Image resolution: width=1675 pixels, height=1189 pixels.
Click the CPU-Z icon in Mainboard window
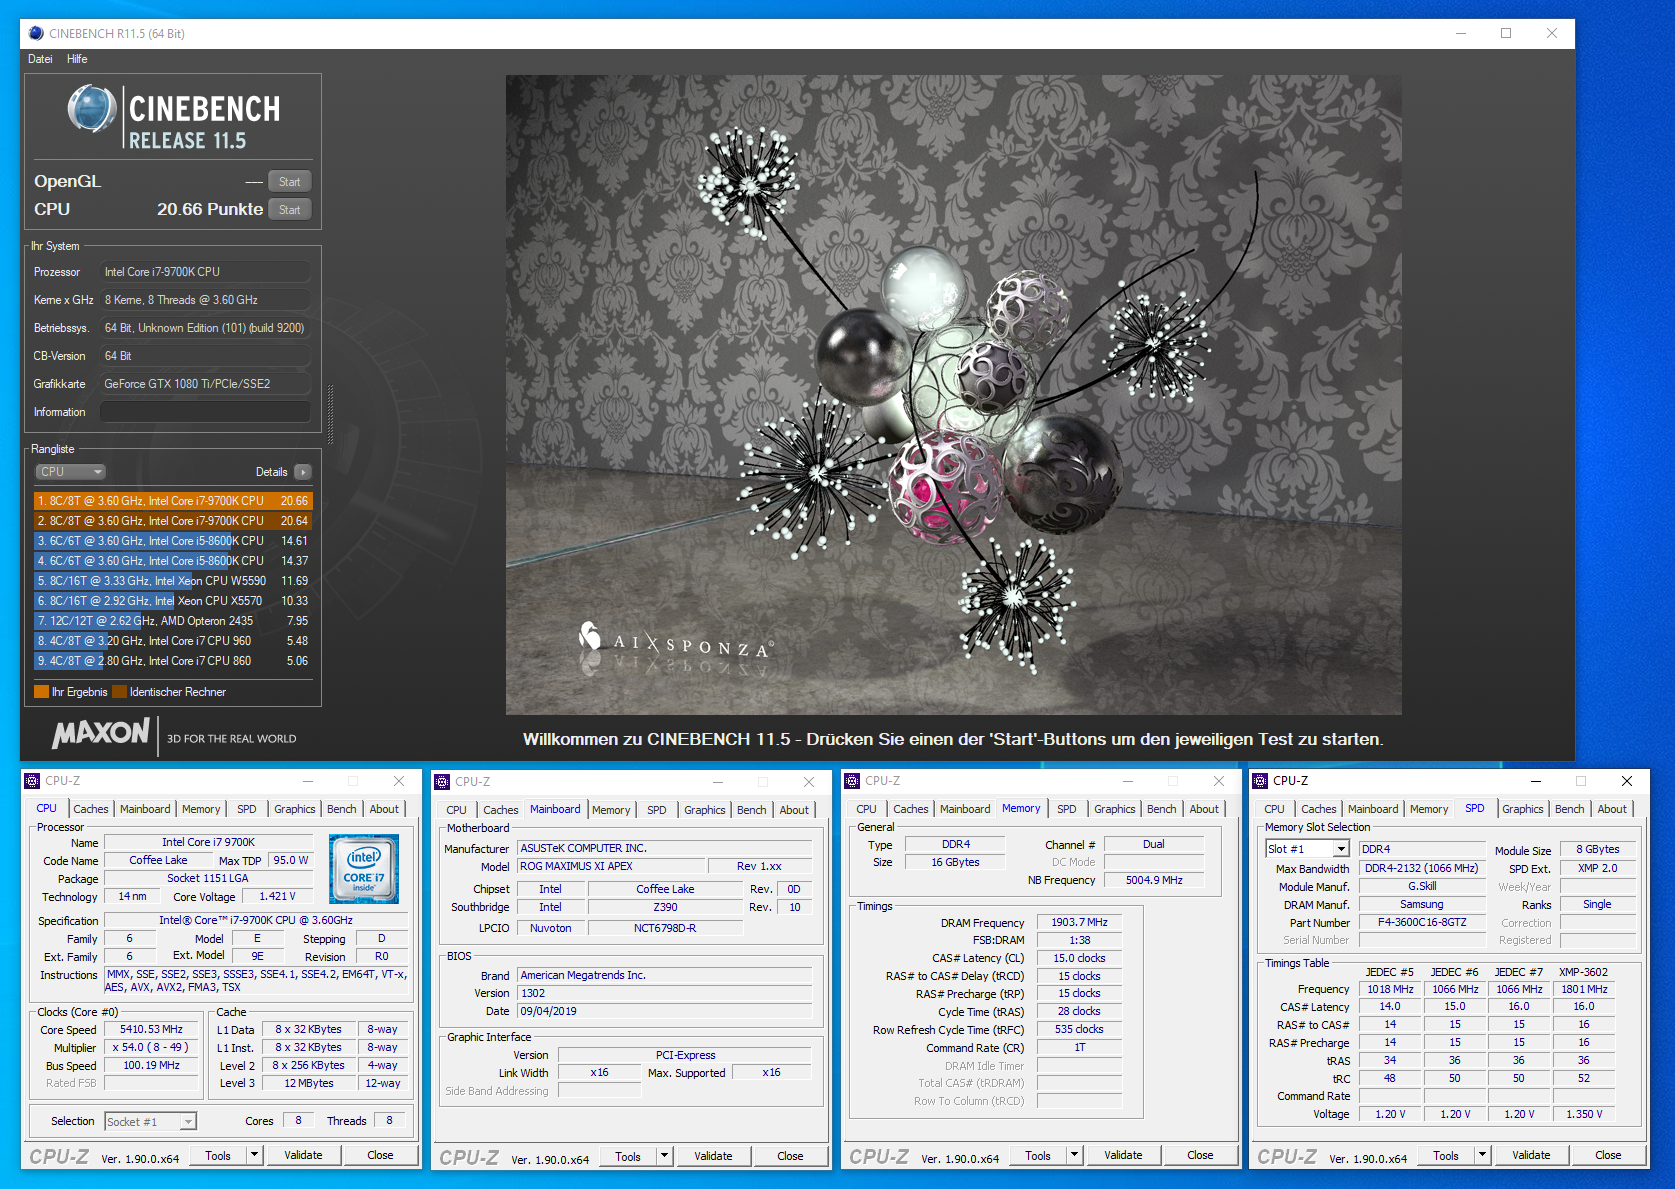tap(442, 782)
